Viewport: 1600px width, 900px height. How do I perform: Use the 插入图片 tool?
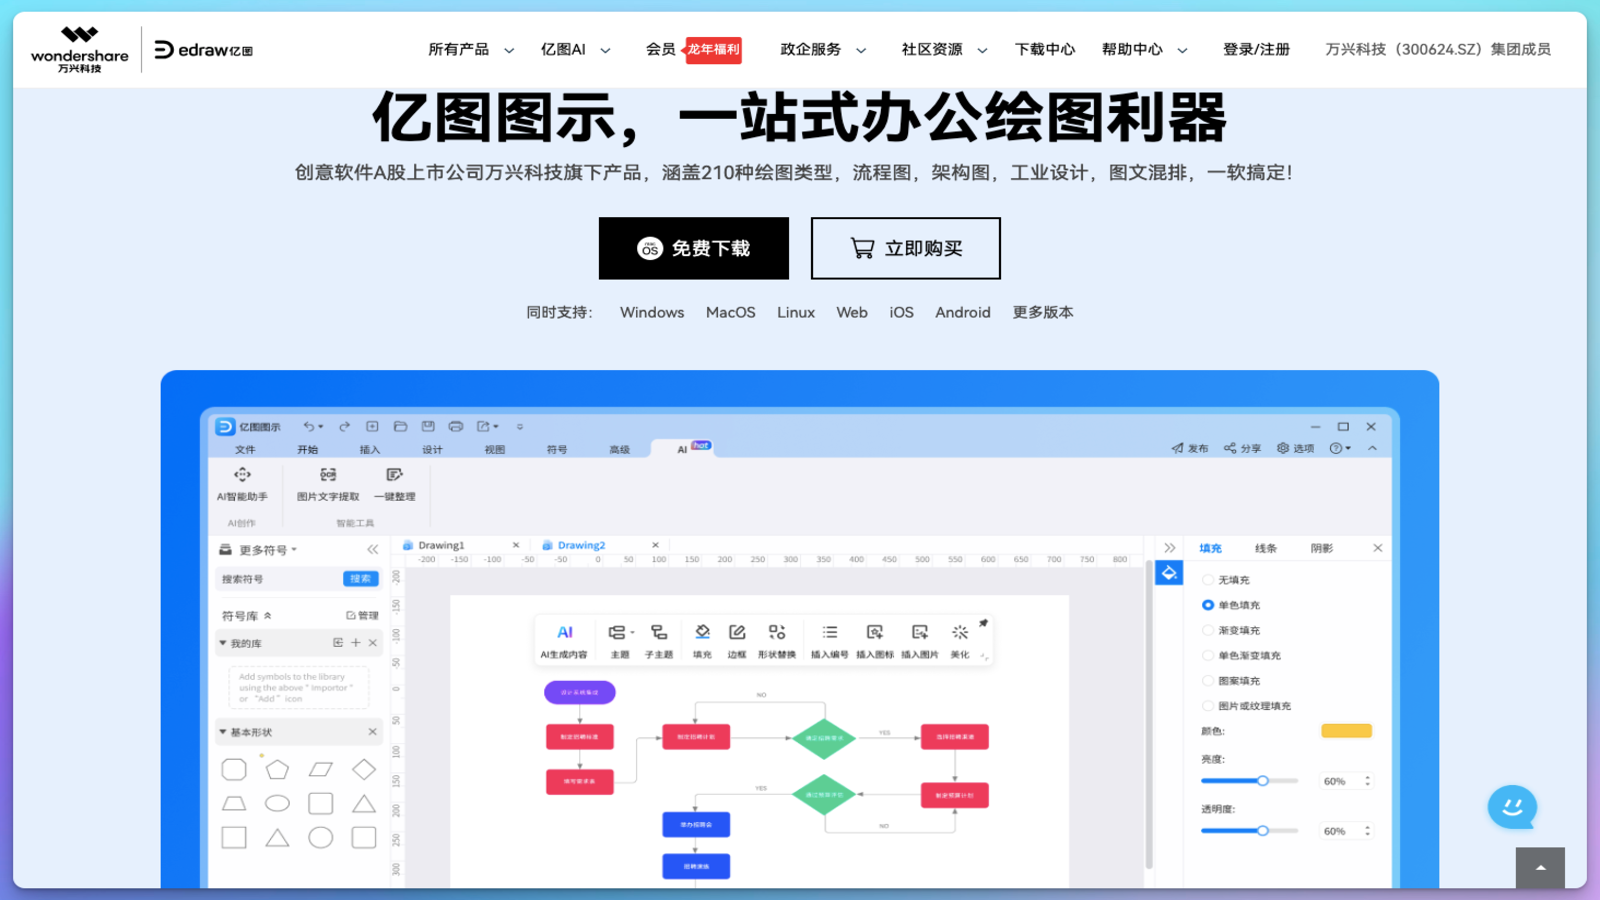pos(919,639)
